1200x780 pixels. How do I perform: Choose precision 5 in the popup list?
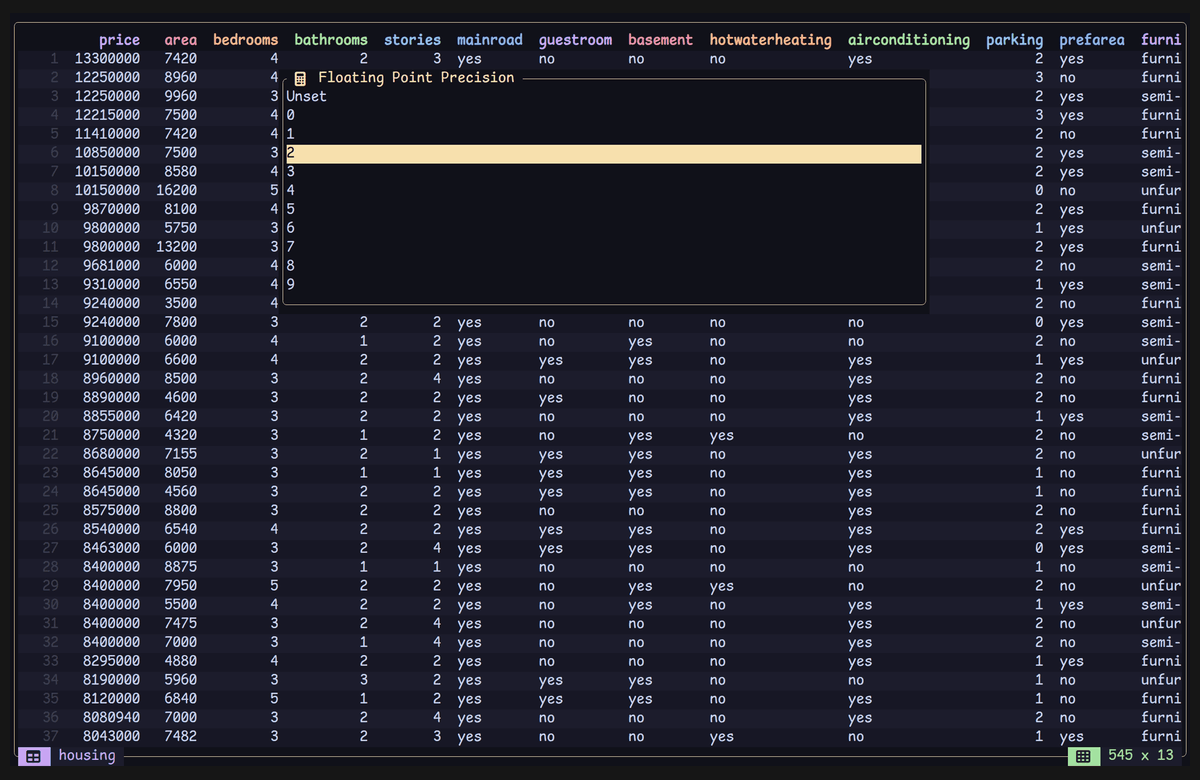coord(604,210)
